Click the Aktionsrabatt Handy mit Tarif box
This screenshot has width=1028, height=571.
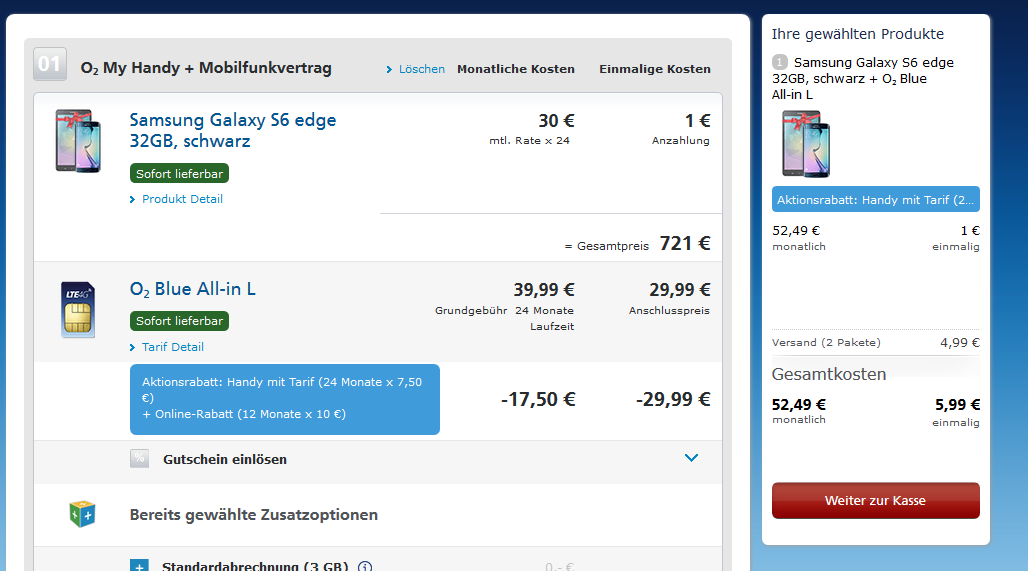[x=285, y=399]
